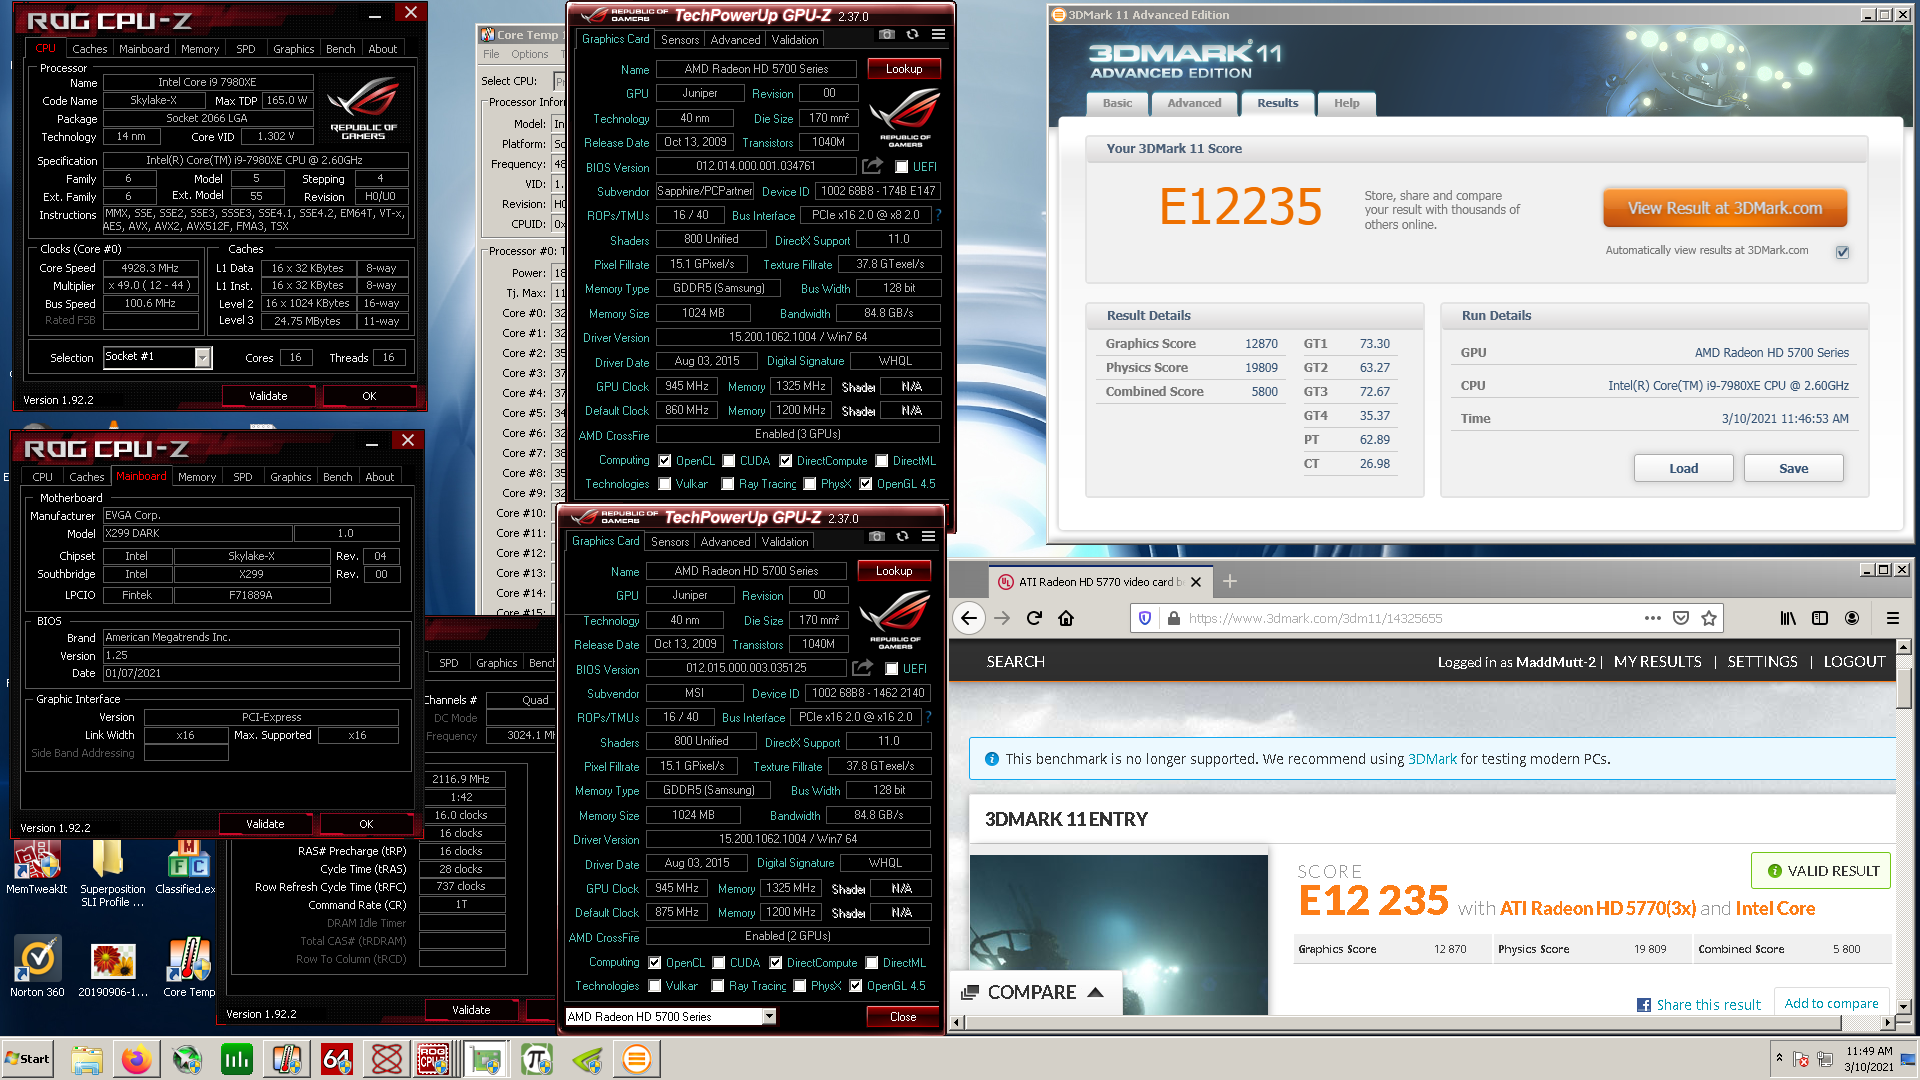
Task: Toggle Firefox sidebar icon
Action: 1820,618
